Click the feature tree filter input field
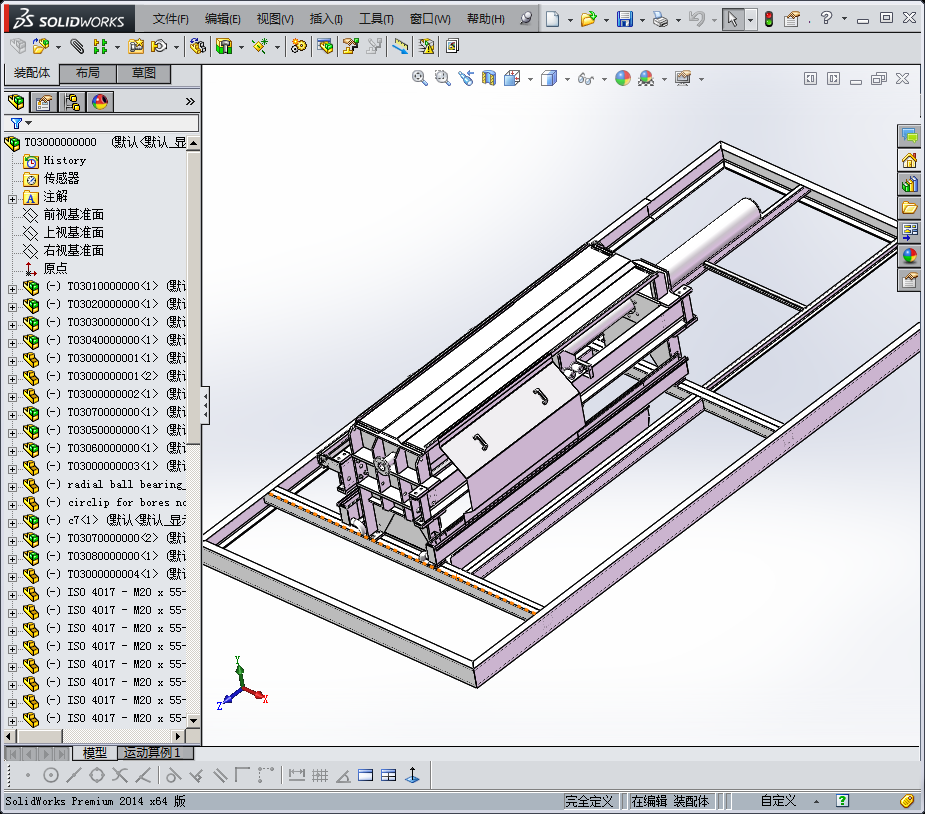The height and width of the screenshot is (814, 925). [110, 123]
